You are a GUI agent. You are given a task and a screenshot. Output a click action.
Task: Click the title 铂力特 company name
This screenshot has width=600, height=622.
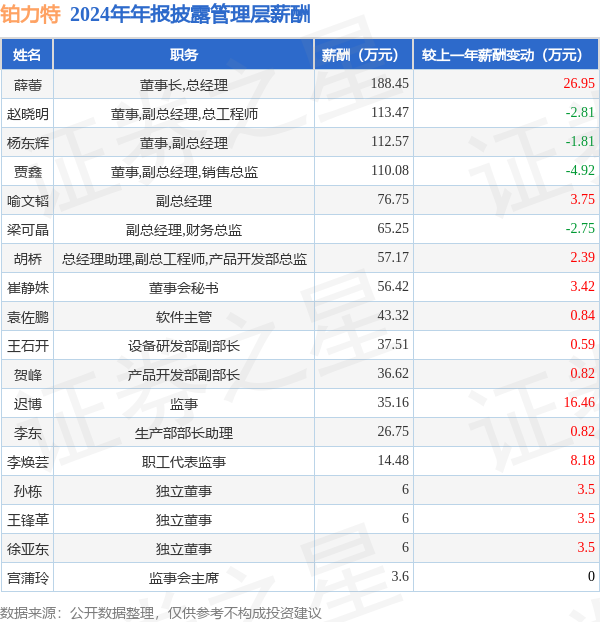pyautogui.click(x=31, y=15)
